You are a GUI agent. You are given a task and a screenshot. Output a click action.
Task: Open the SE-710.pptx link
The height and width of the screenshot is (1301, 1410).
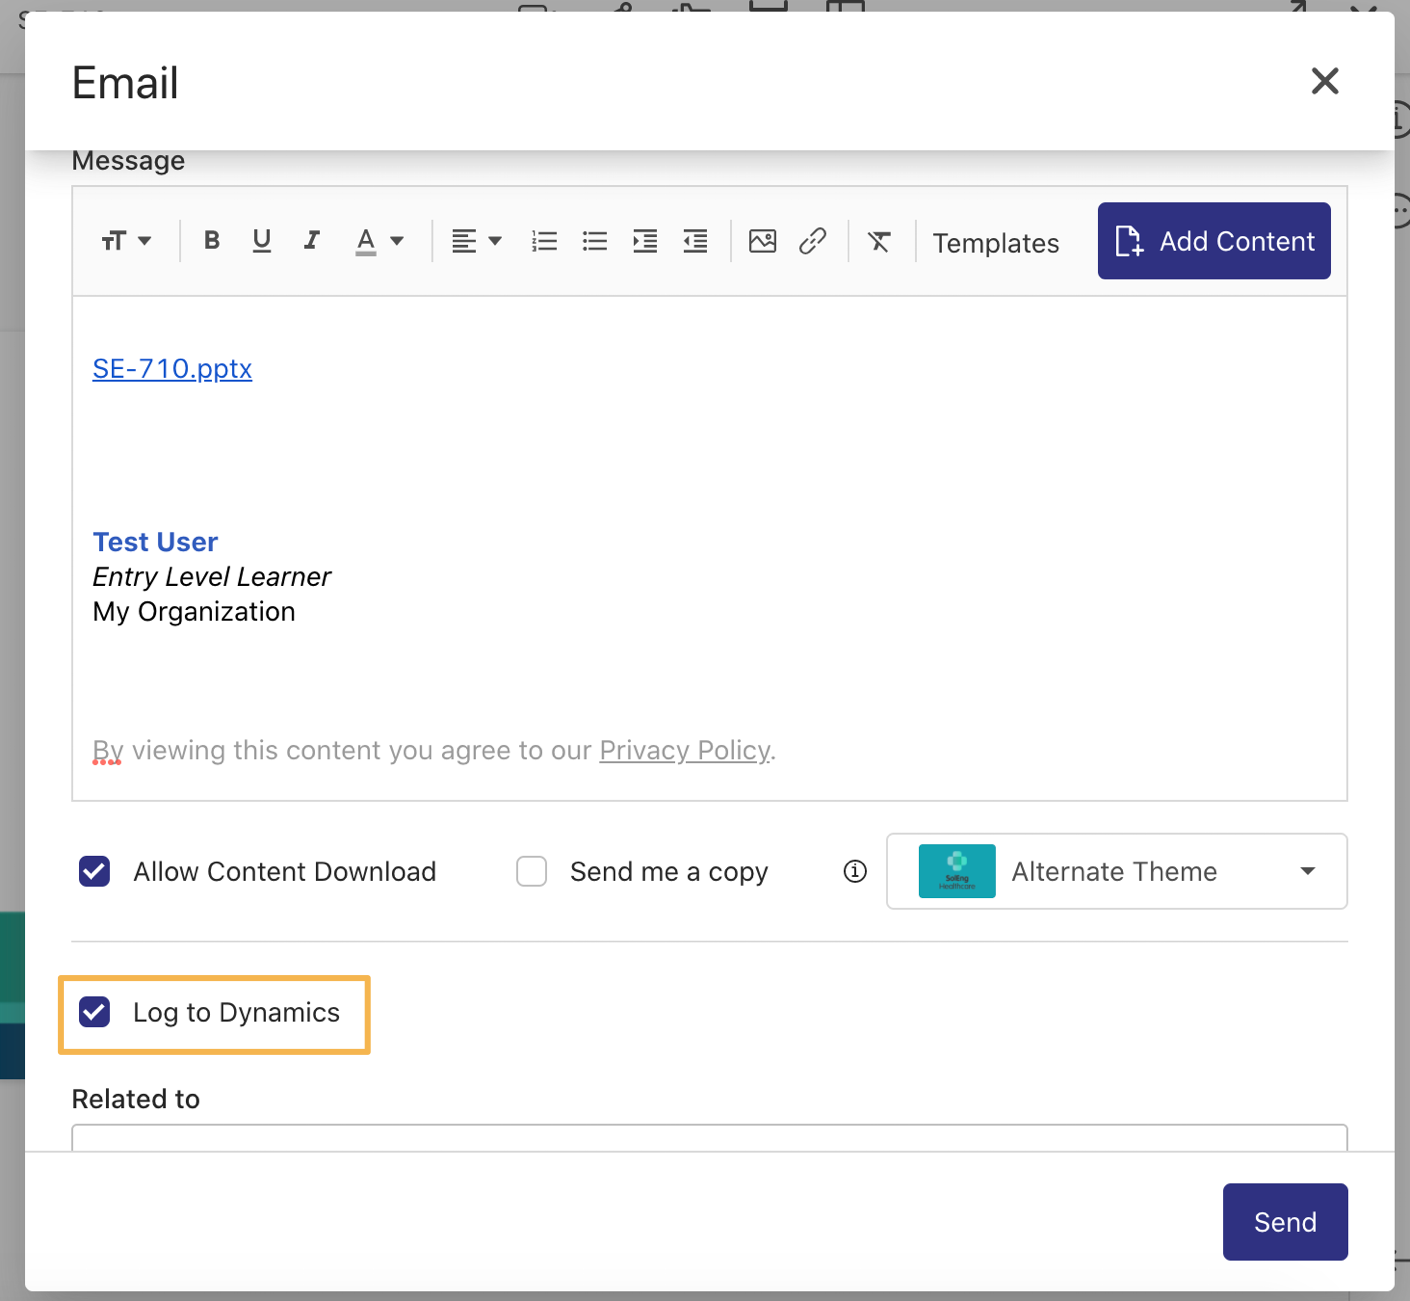pos(172,369)
